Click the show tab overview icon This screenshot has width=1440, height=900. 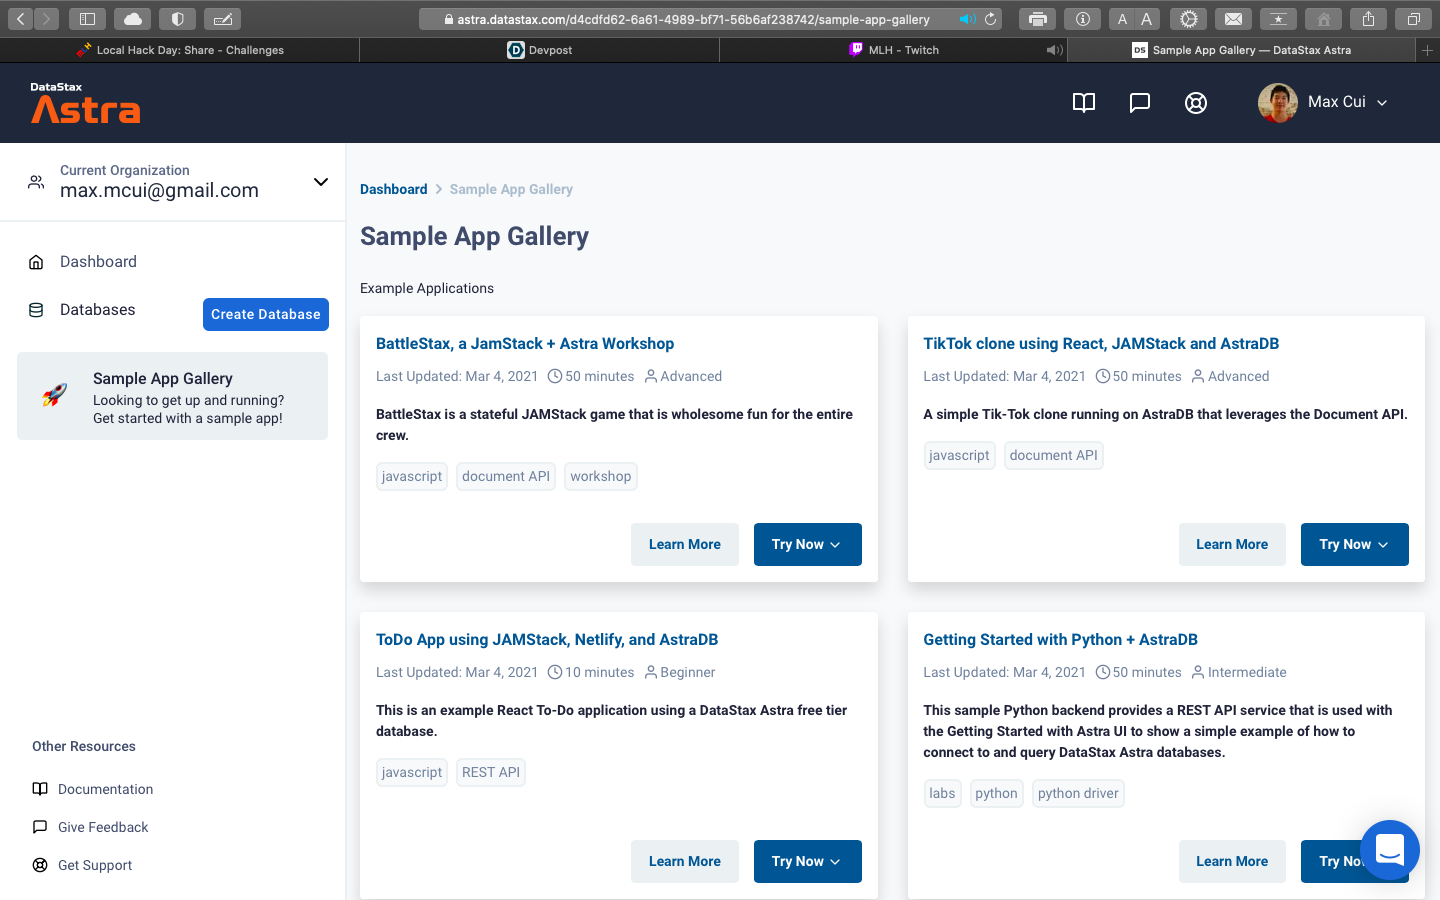(x=1413, y=18)
